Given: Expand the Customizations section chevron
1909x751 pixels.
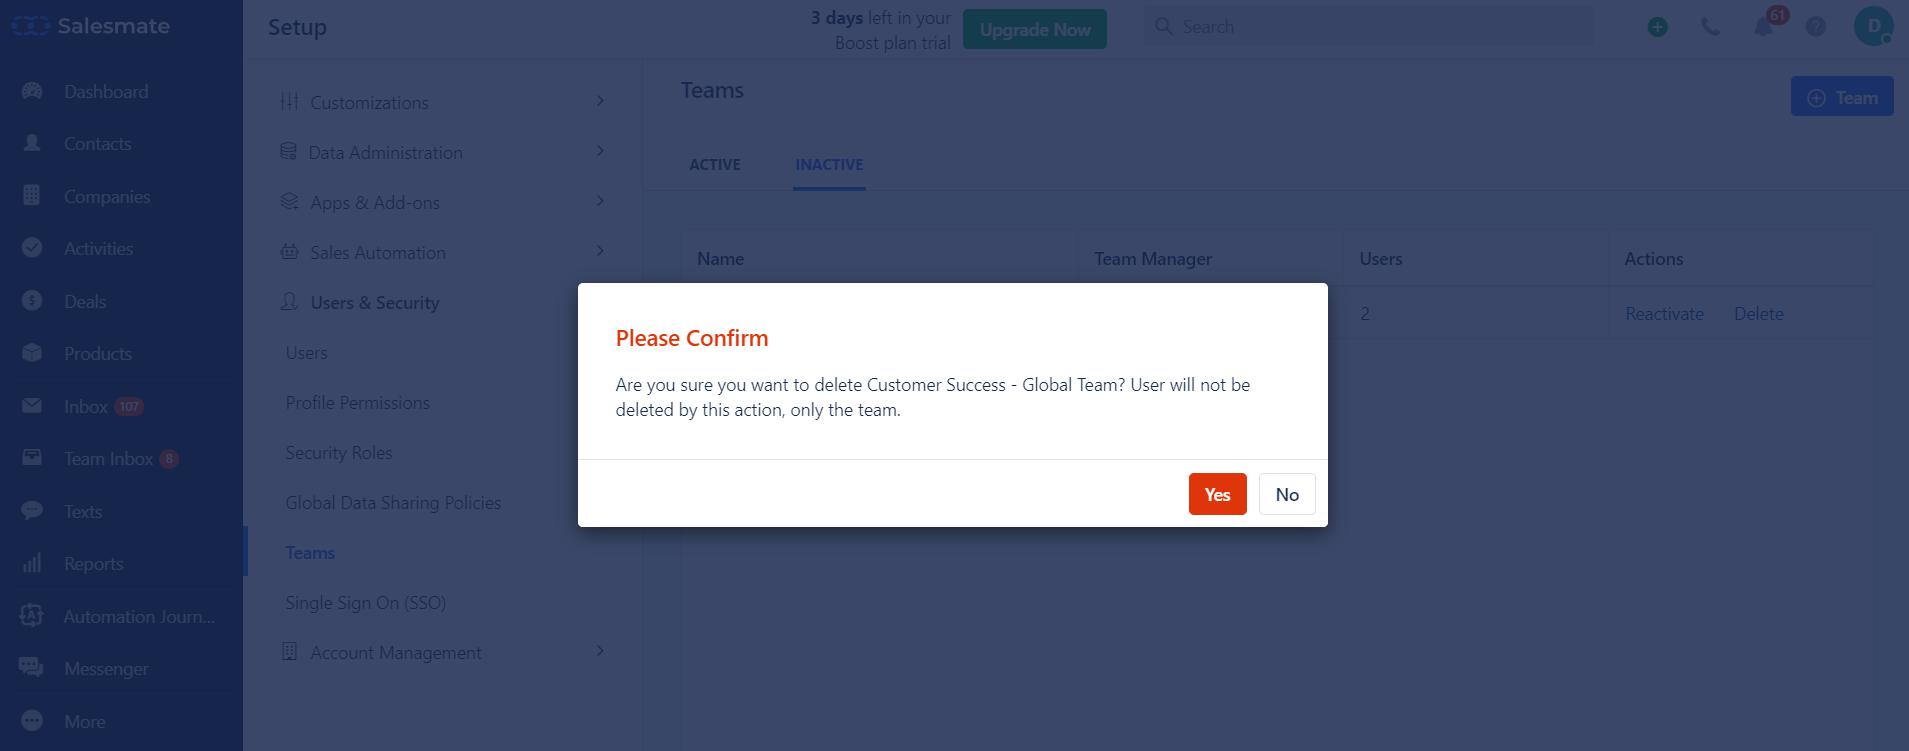Looking at the screenshot, I should coord(600,101).
